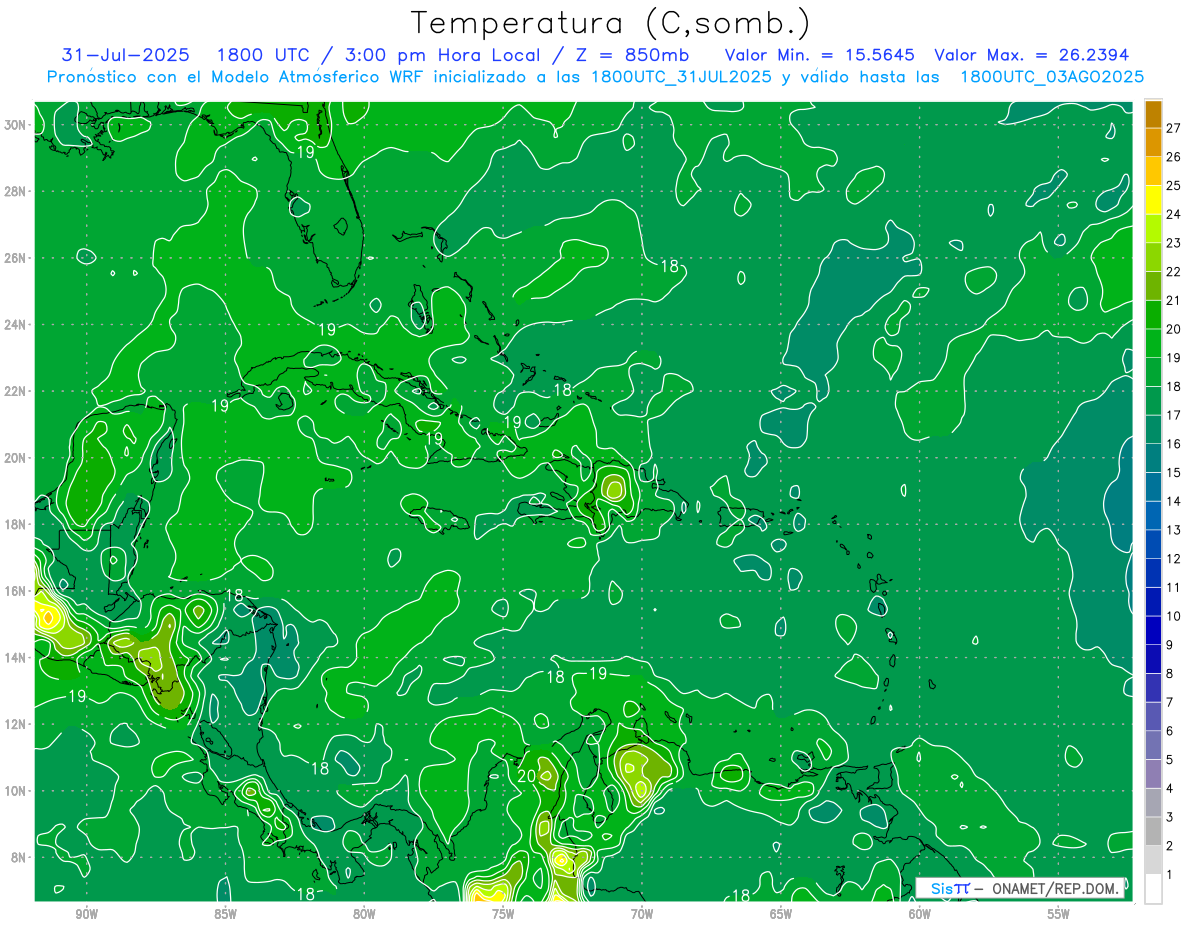Click the longitude axis label '70W'

pos(642,914)
